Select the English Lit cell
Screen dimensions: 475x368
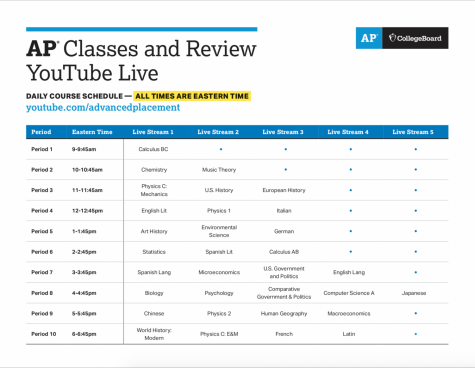point(154,211)
